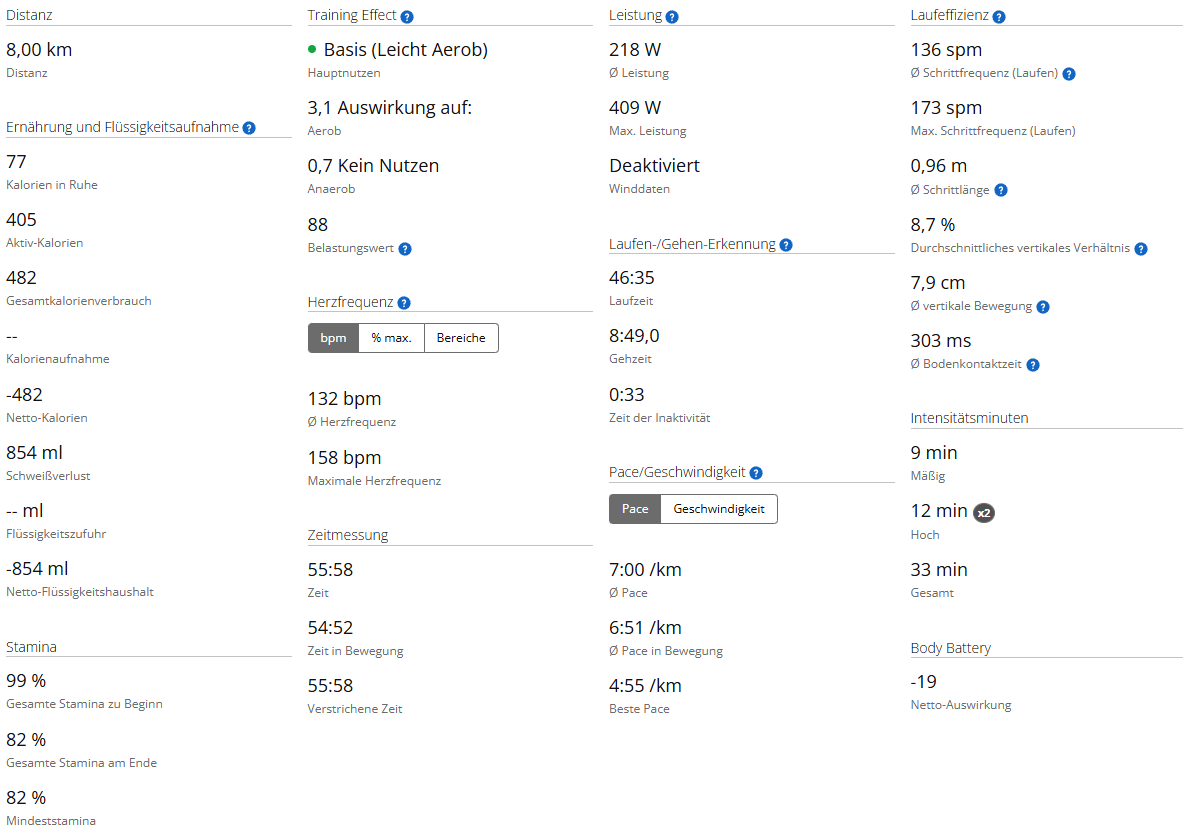Click 99 % Stamina zu Beginn value
The width and height of the screenshot is (1183, 829).
(26, 680)
